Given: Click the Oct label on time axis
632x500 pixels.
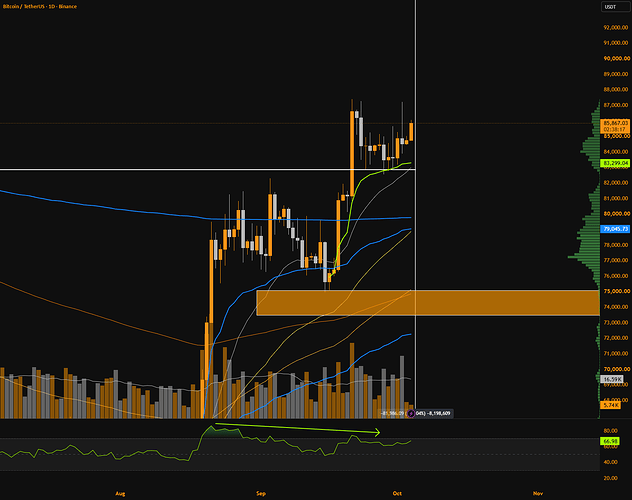Looking at the screenshot, I should click(x=397, y=494).
